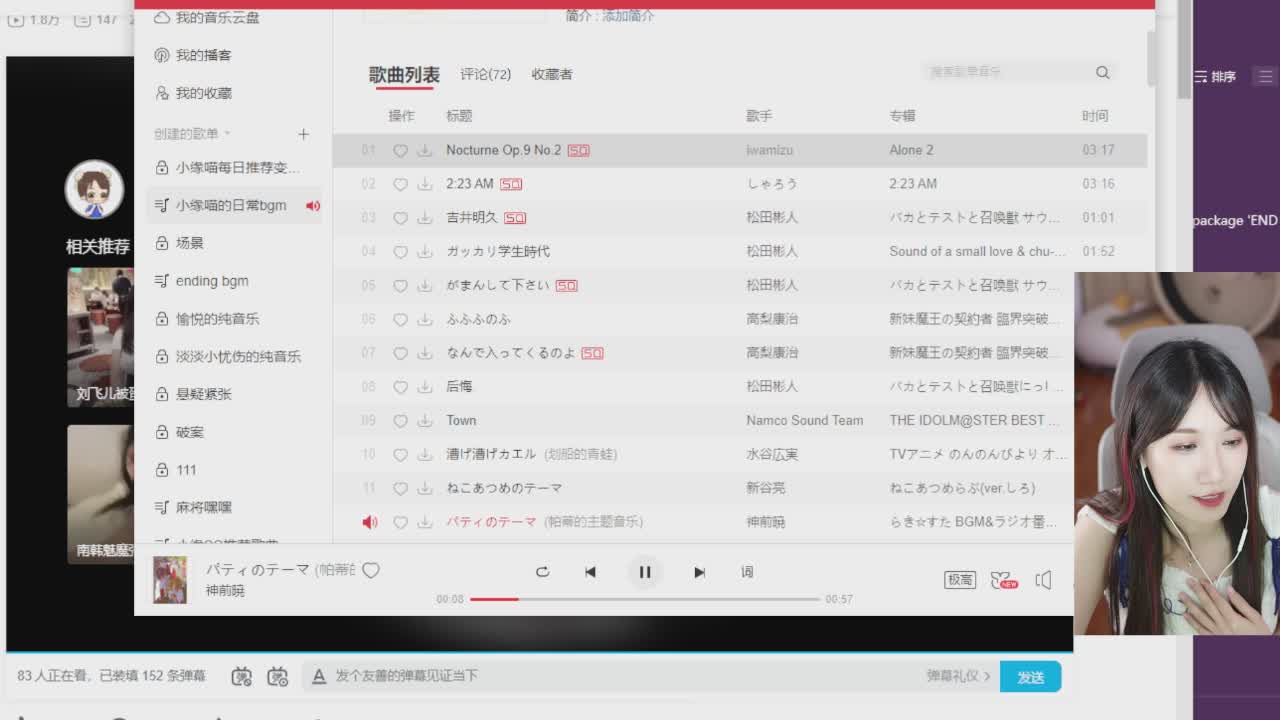
Task: Like the song ねこあつめのテーマ
Action: (400, 489)
